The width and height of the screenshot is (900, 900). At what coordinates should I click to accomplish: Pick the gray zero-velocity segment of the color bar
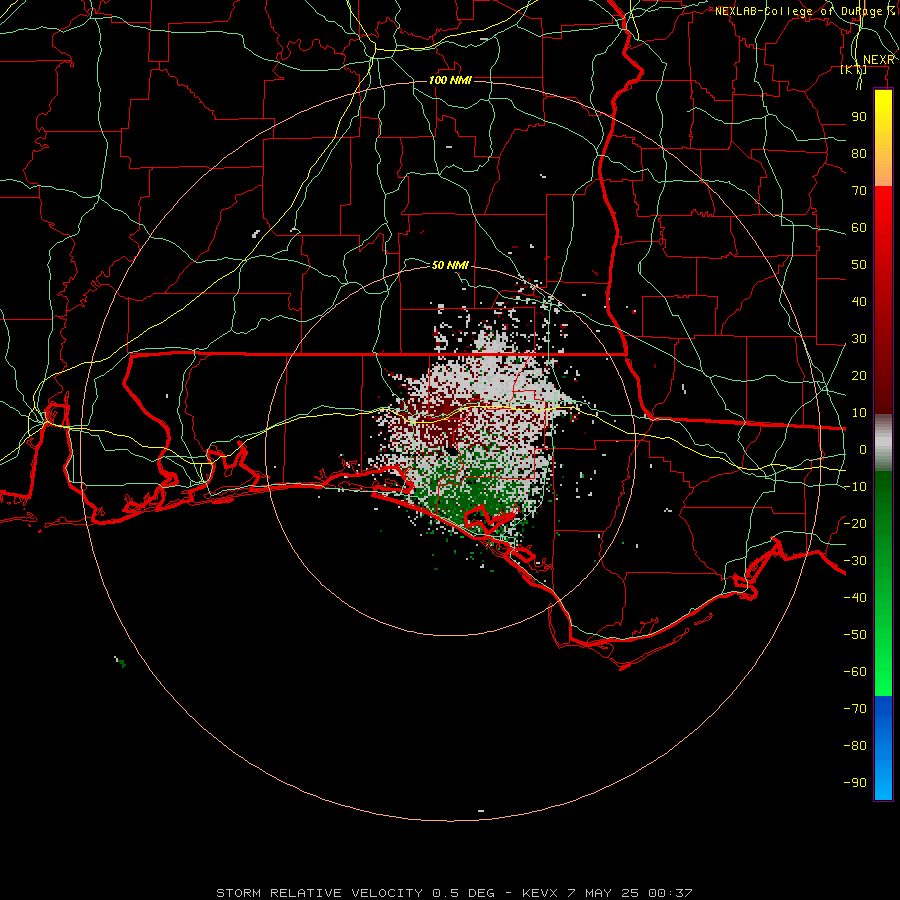[x=883, y=443]
